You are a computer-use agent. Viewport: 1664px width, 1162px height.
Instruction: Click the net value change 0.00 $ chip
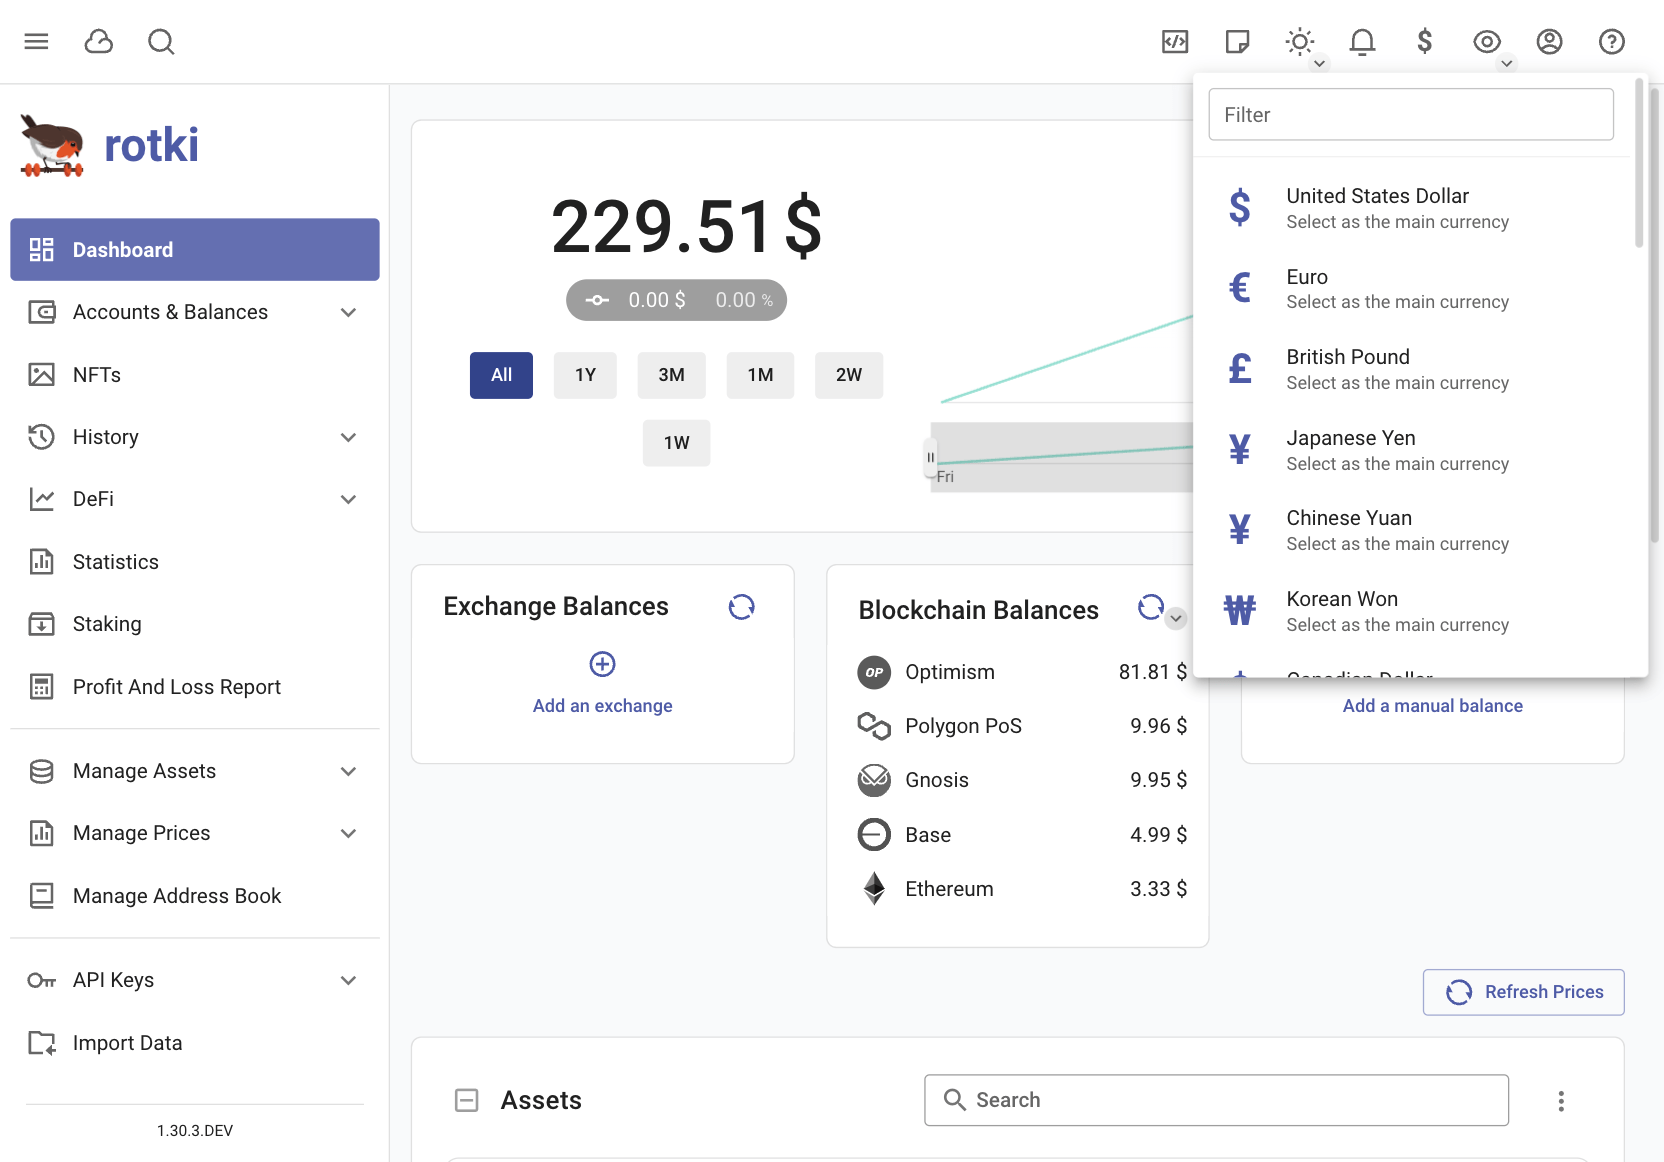point(676,300)
